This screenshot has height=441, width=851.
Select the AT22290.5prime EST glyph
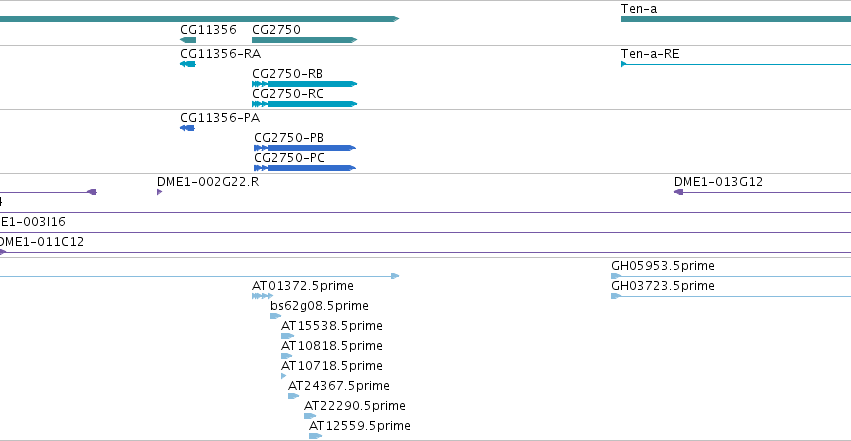[310, 416]
